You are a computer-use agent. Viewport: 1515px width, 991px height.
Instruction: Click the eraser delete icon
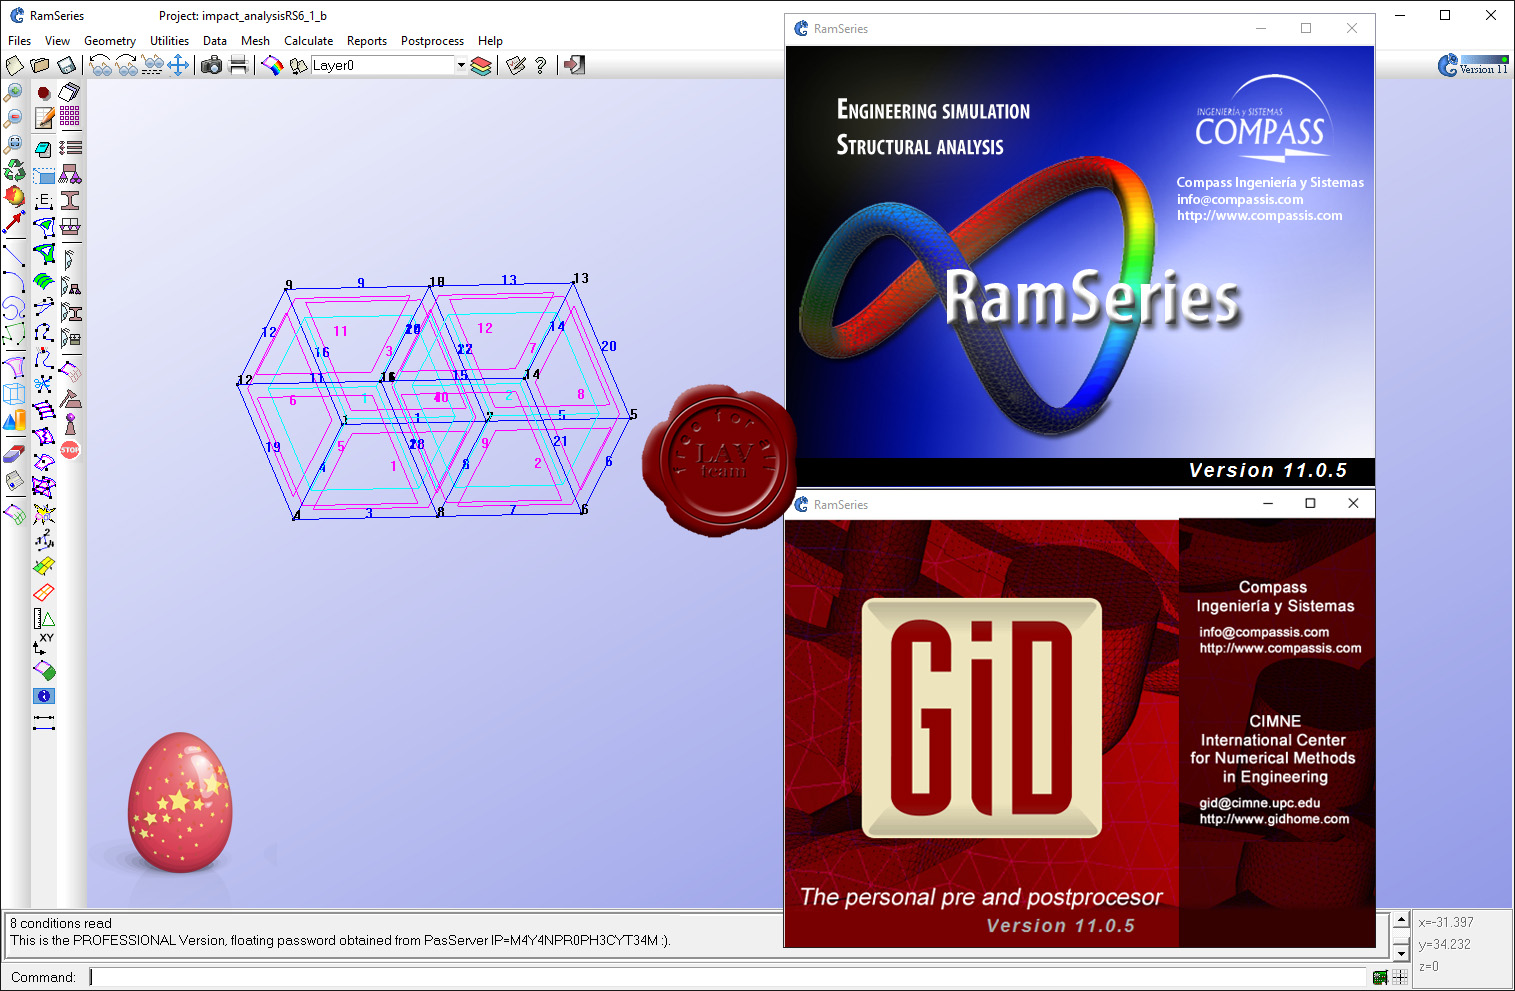point(14,454)
